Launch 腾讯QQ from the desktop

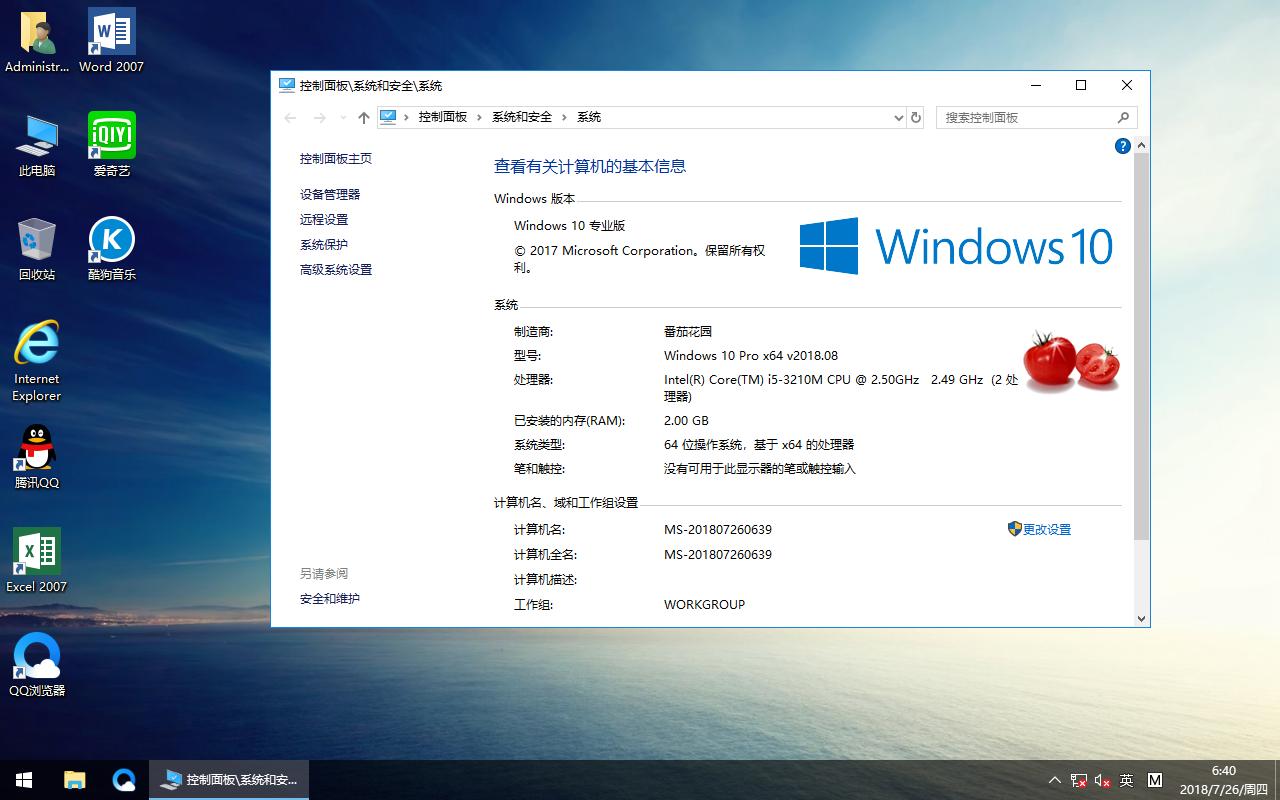tap(37, 458)
